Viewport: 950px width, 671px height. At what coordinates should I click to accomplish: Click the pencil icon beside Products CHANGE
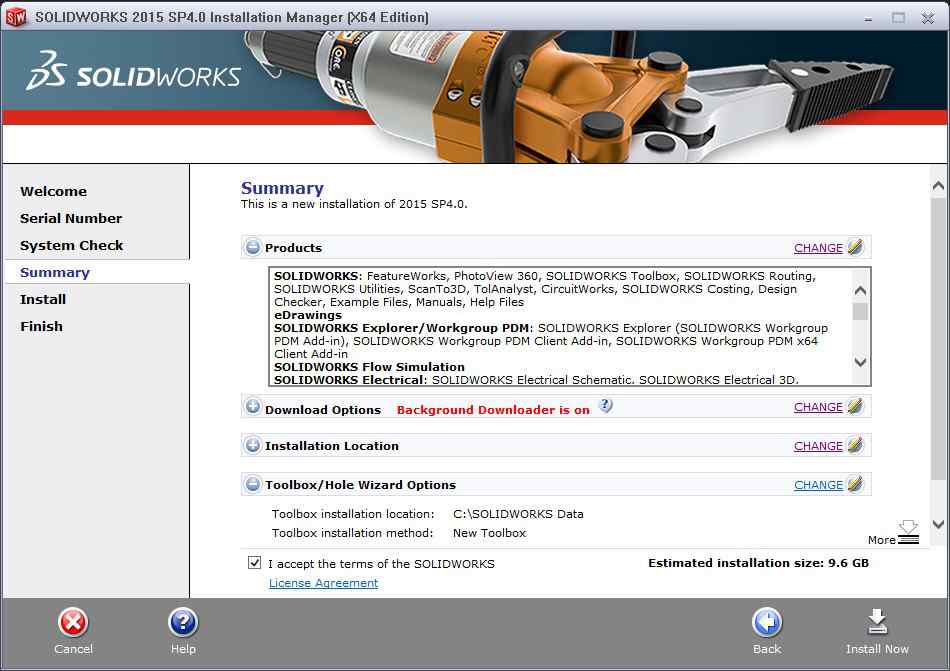855,247
